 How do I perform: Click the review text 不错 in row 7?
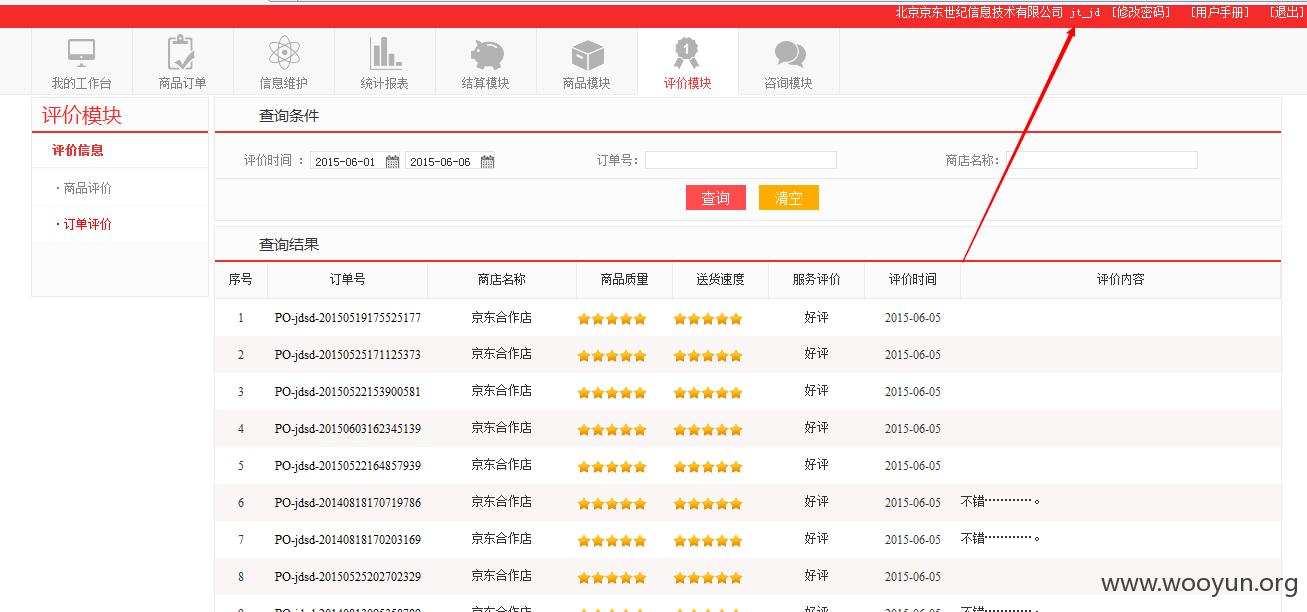click(x=1001, y=539)
